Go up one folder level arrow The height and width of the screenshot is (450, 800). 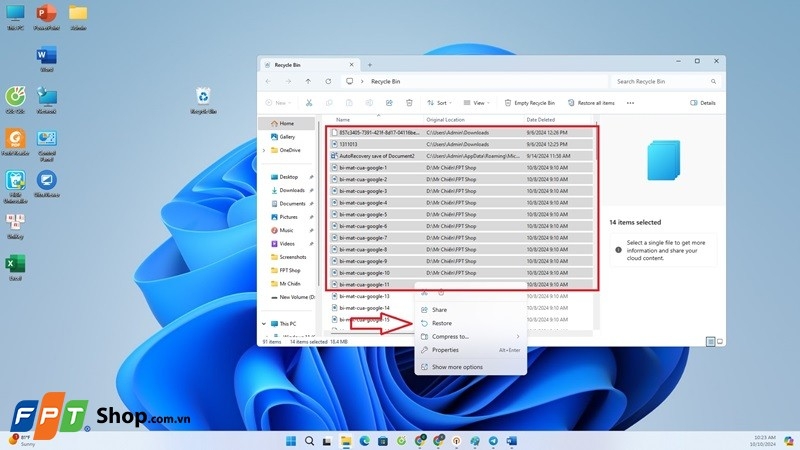tap(308, 82)
